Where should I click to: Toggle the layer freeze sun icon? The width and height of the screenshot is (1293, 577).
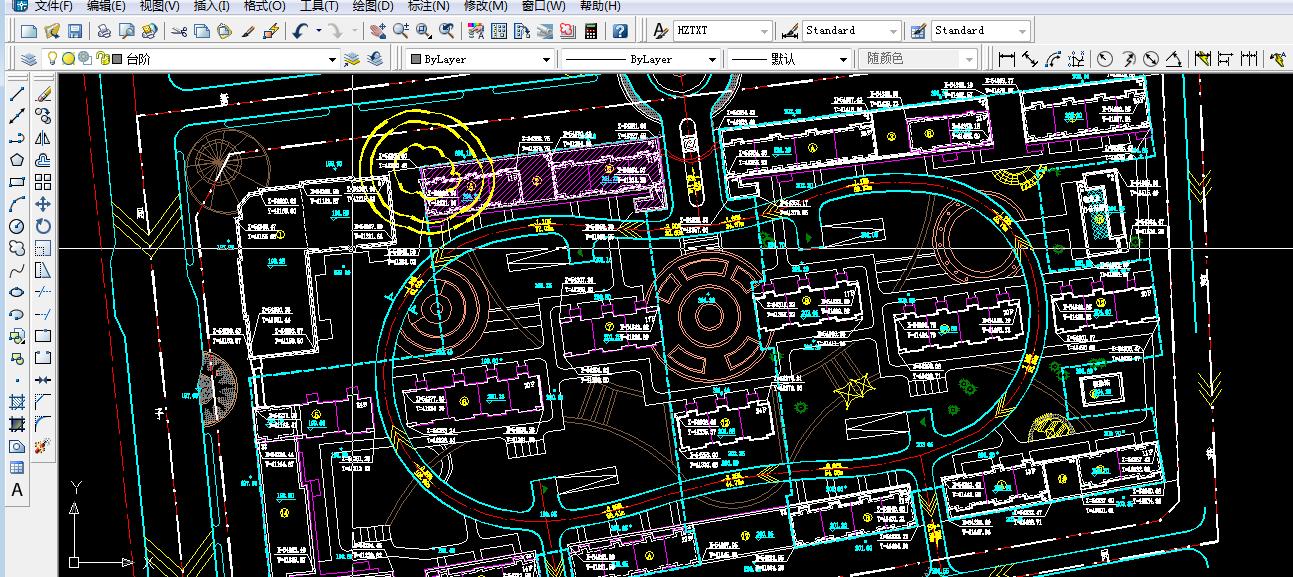pyautogui.click(x=68, y=59)
